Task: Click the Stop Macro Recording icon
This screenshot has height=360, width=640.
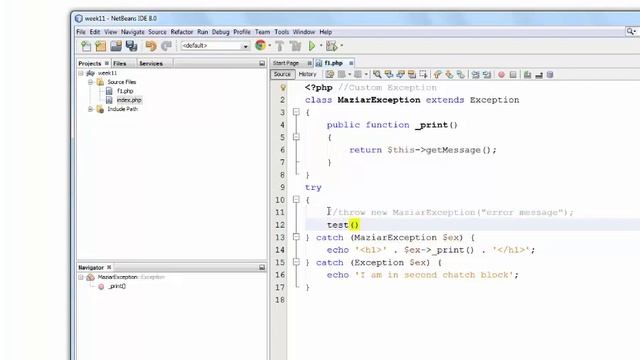Action: tap(513, 74)
